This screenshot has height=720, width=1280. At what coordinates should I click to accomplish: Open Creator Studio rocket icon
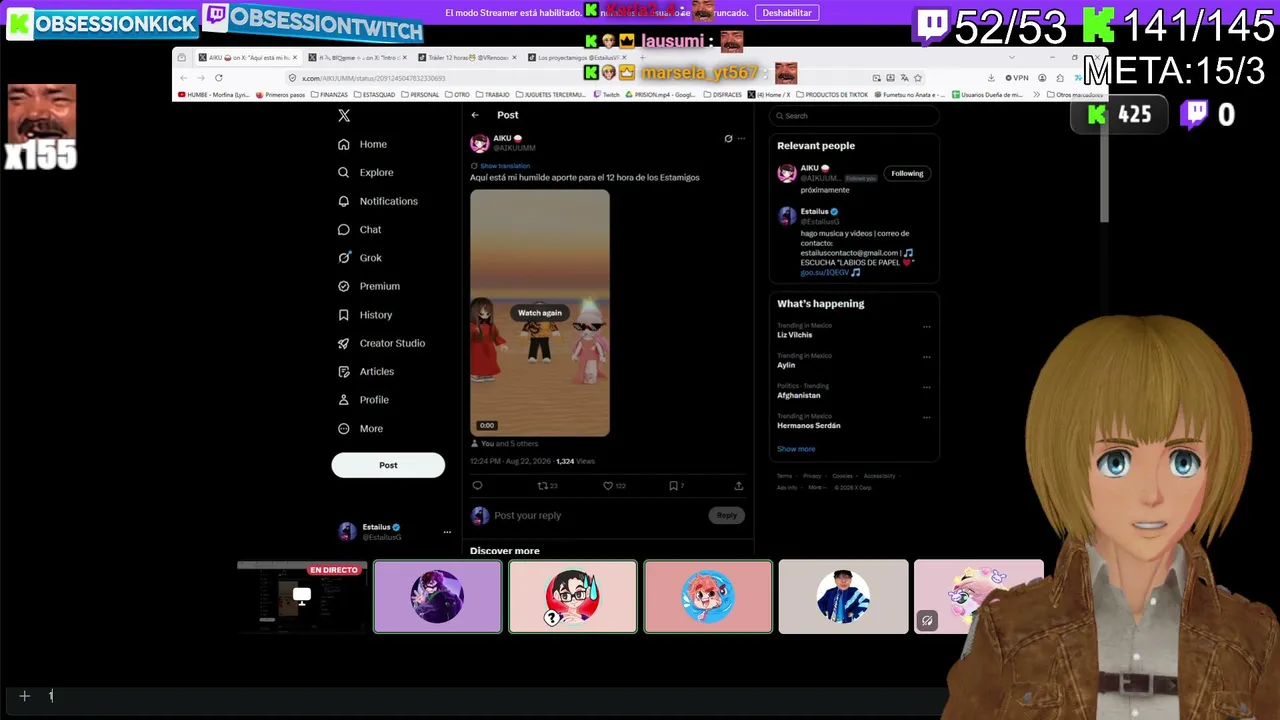point(344,343)
